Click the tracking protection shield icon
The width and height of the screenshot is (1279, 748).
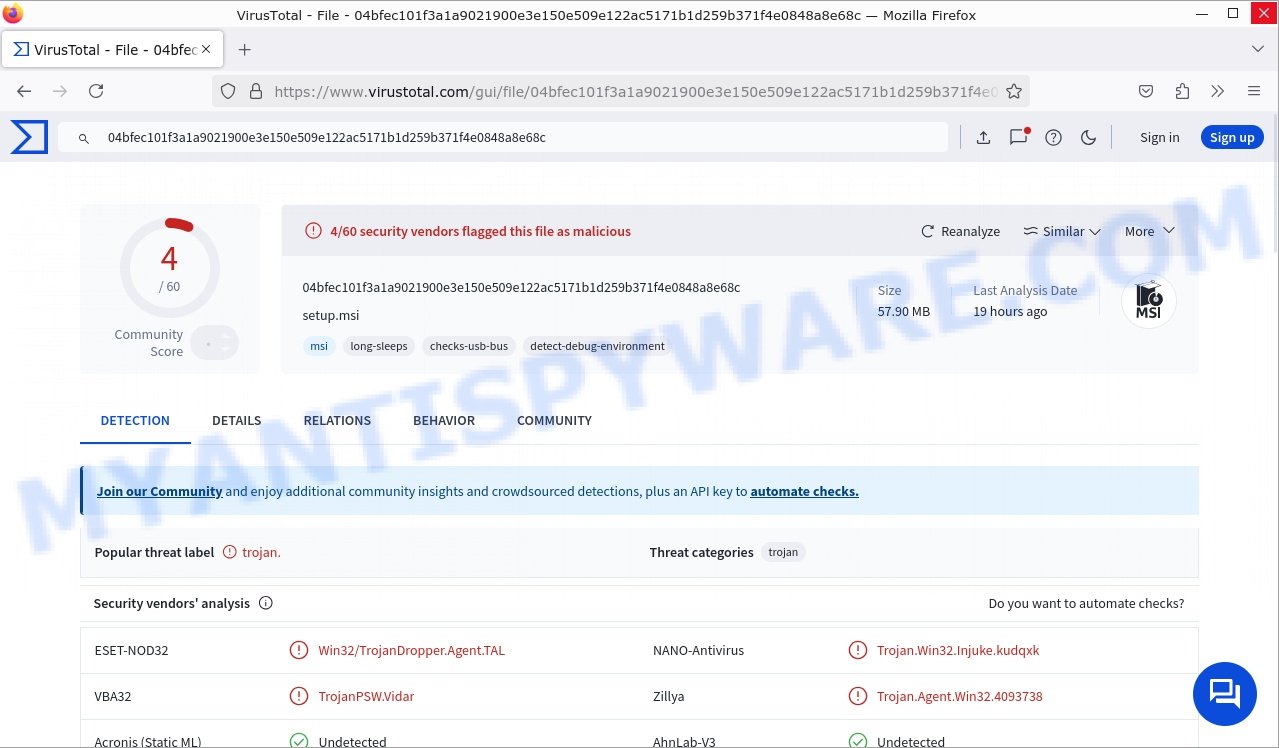click(228, 91)
